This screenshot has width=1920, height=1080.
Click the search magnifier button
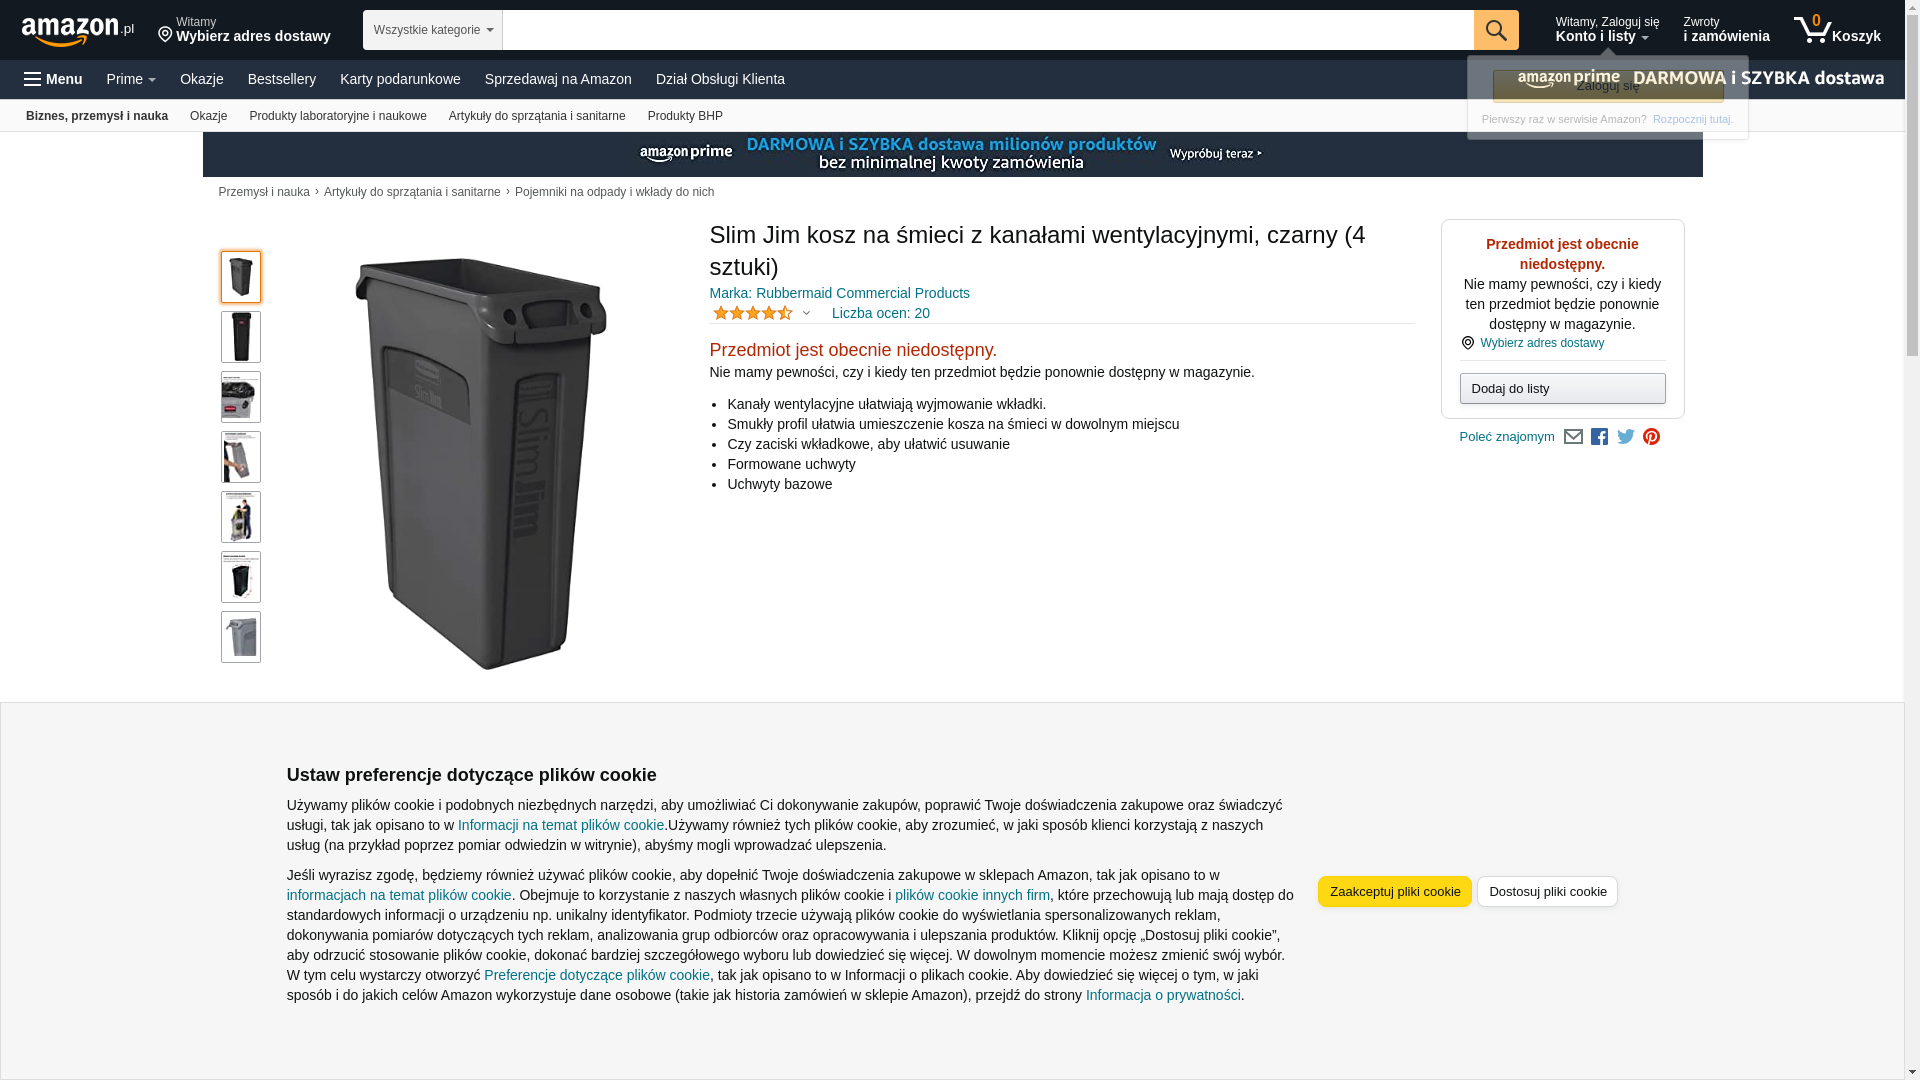(1495, 30)
